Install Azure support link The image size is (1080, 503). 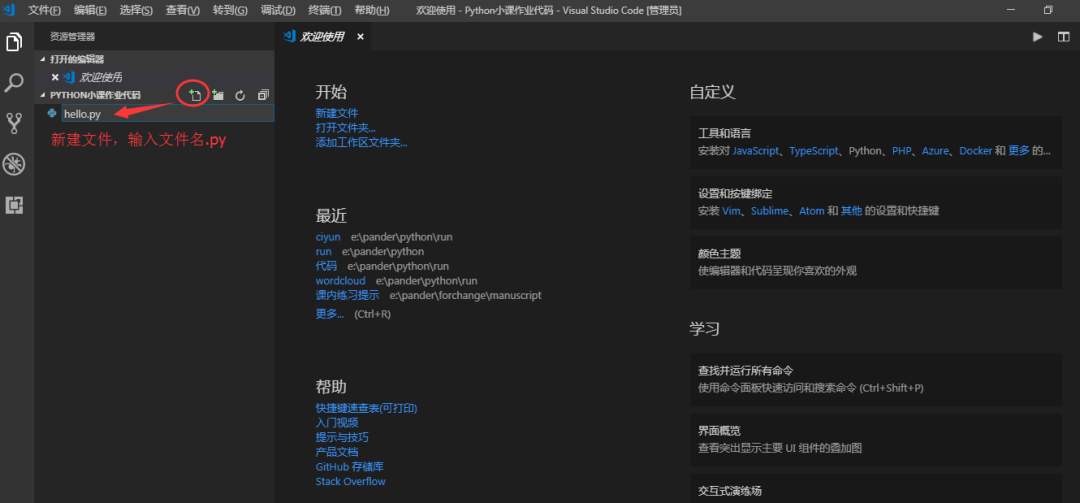[935, 150]
